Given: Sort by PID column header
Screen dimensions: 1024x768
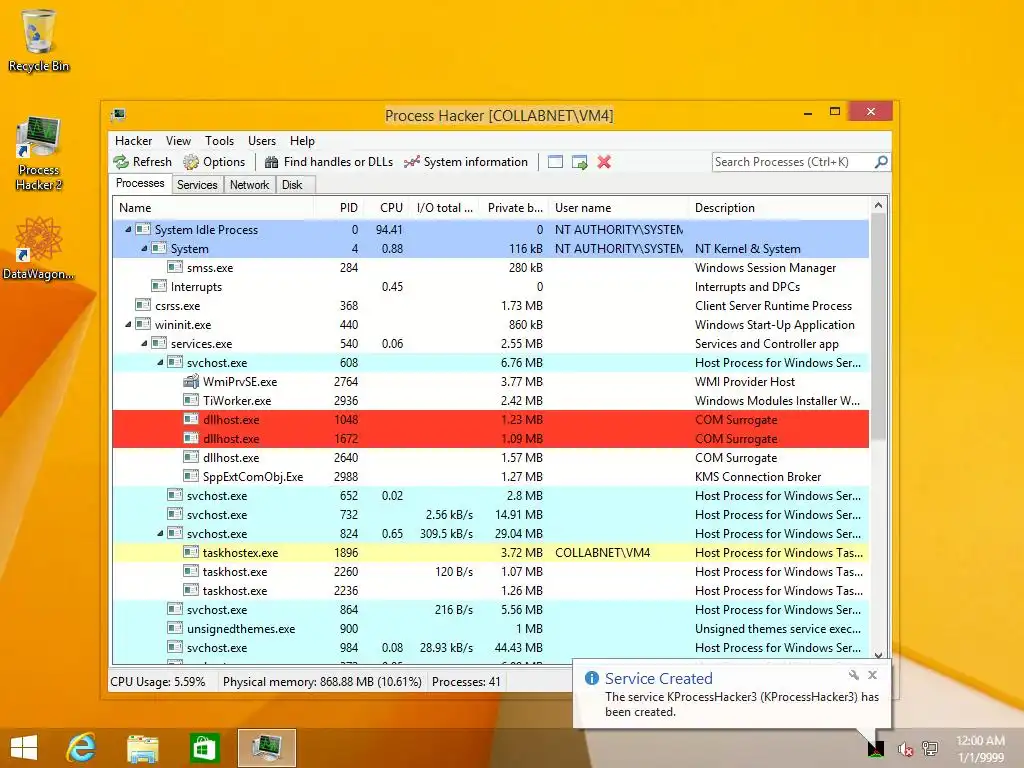Looking at the screenshot, I should point(339,208).
